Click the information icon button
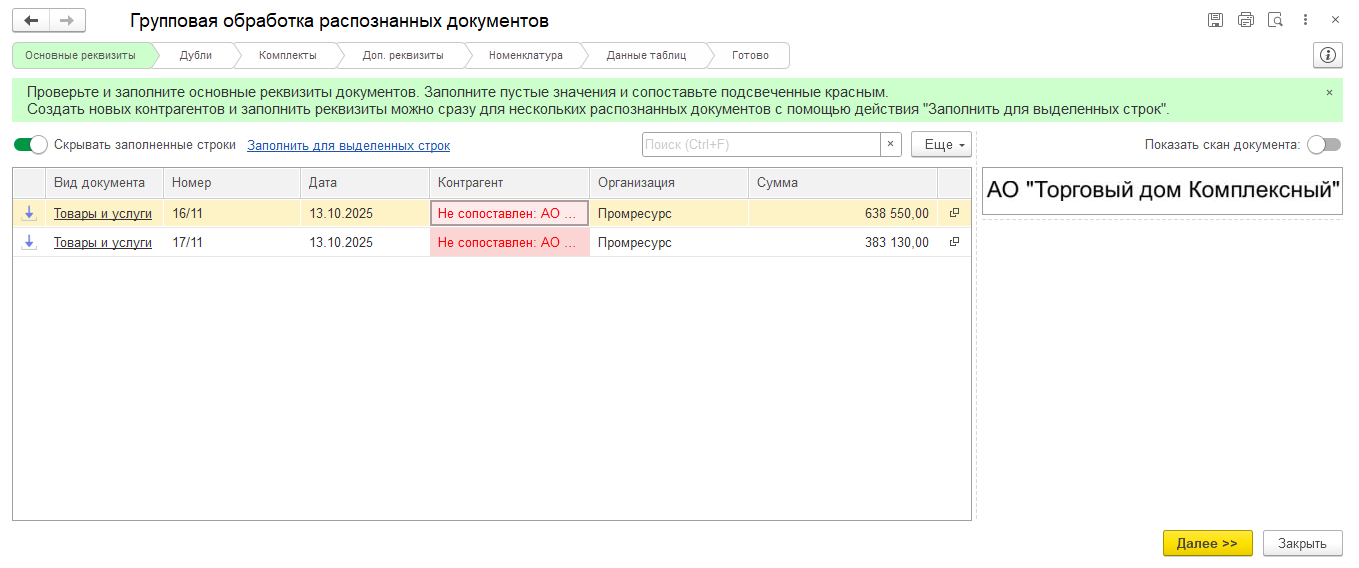The height and width of the screenshot is (568, 1359). point(1327,55)
